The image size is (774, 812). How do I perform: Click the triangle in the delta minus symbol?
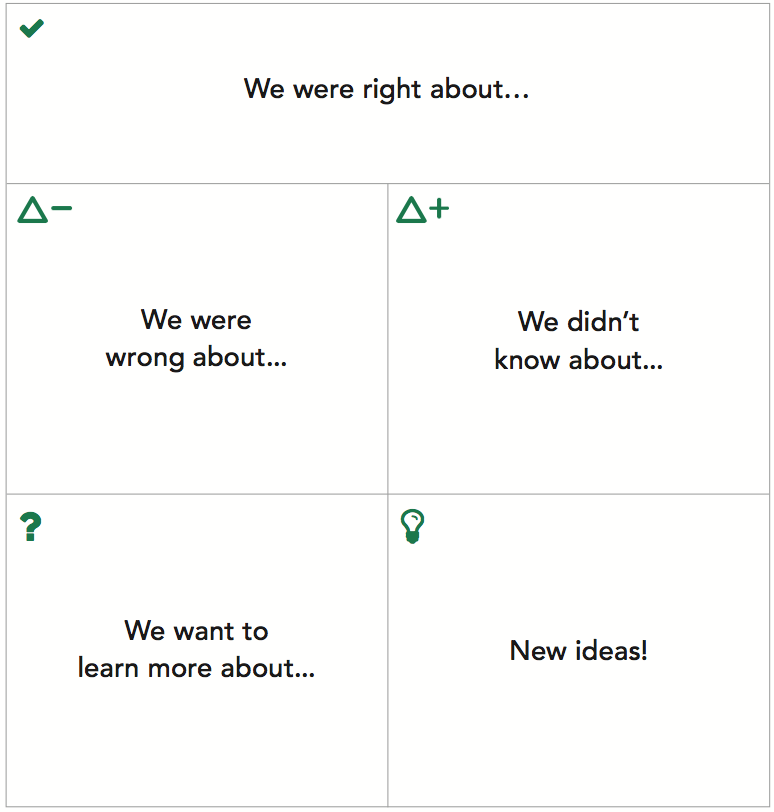pyautogui.click(x=33, y=210)
